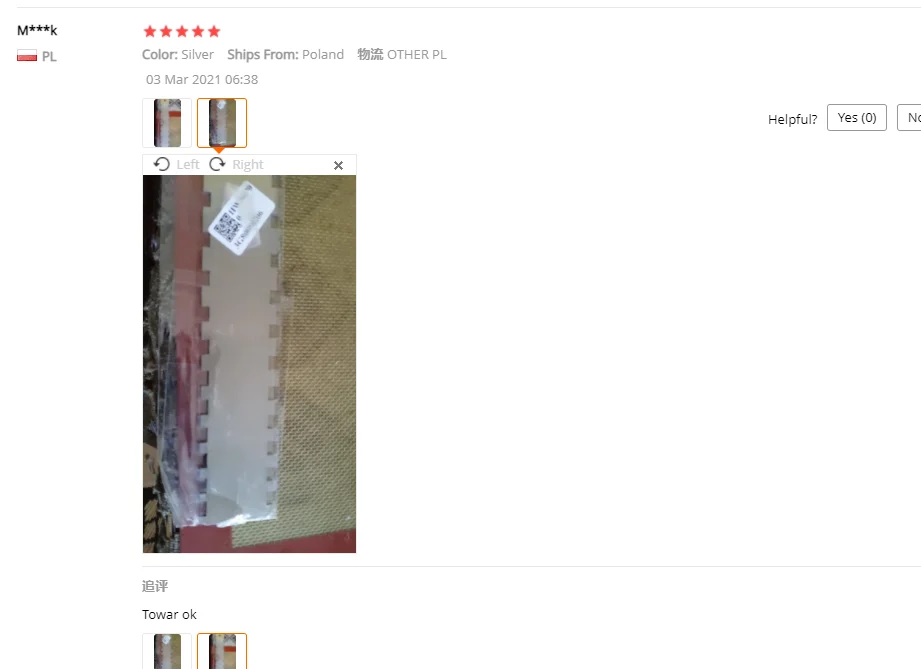The height and width of the screenshot is (669, 921).
Task: Click the "Right" rotate label
Action: click(248, 164)
